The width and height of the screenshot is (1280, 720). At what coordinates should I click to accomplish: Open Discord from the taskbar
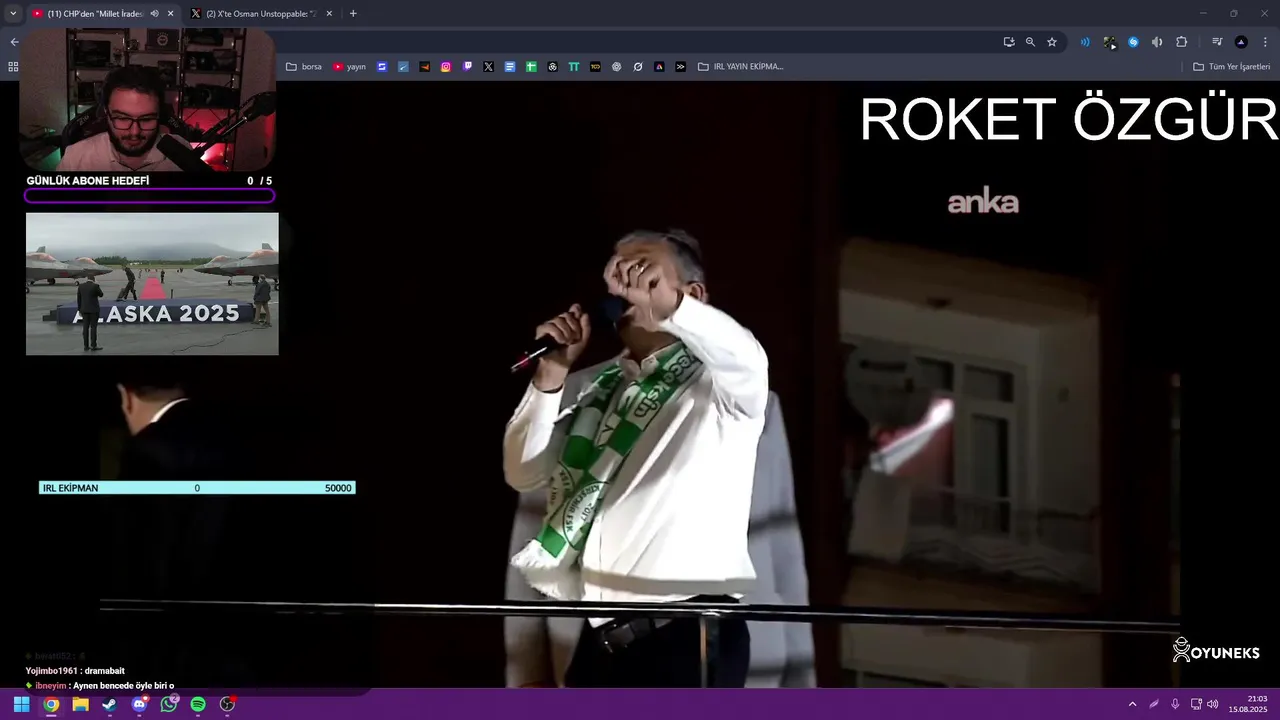[x=139, y=704]
